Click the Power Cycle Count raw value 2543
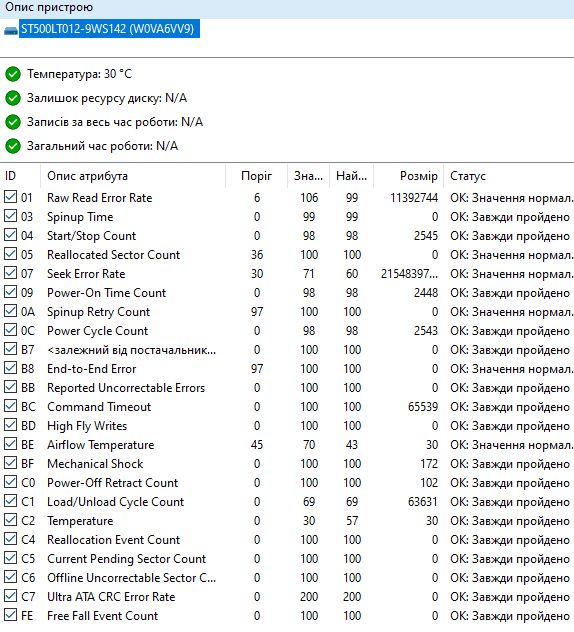 click(426, 331)
